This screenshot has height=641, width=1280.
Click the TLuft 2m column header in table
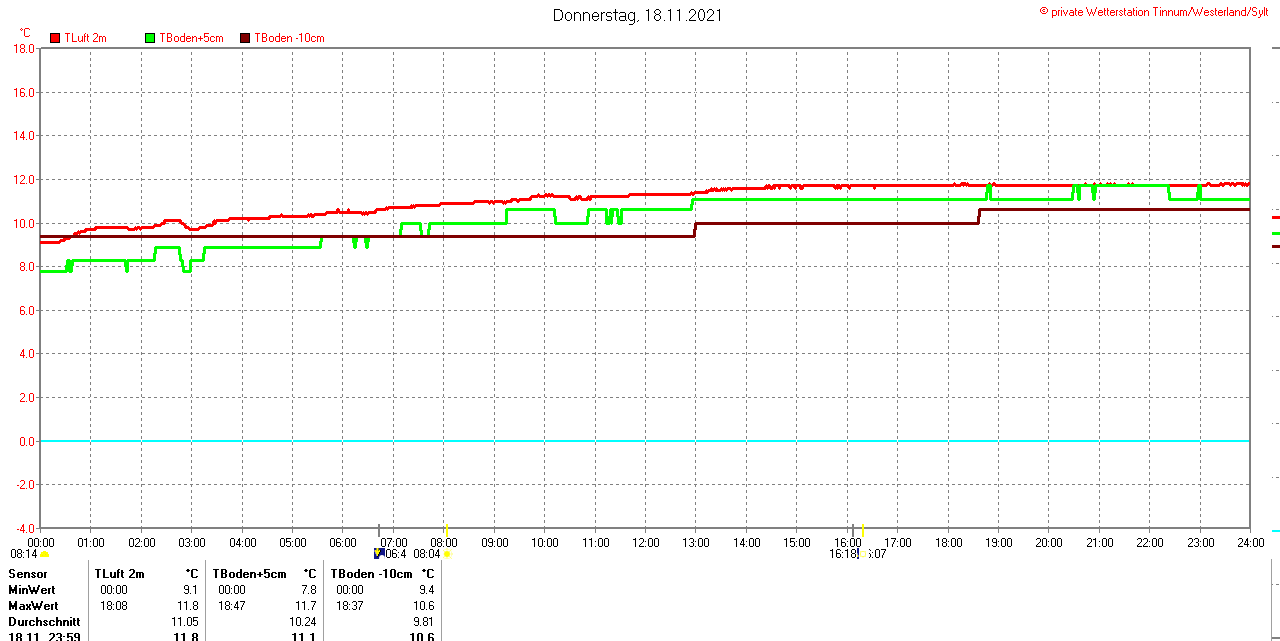click(x=119, y=574)
